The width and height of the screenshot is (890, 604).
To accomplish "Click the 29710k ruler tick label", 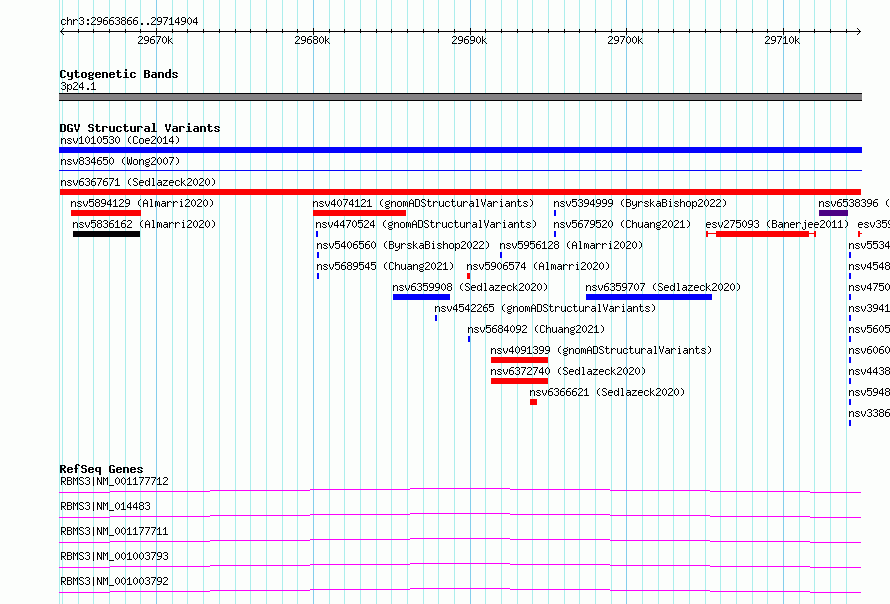I will point(782,40).
